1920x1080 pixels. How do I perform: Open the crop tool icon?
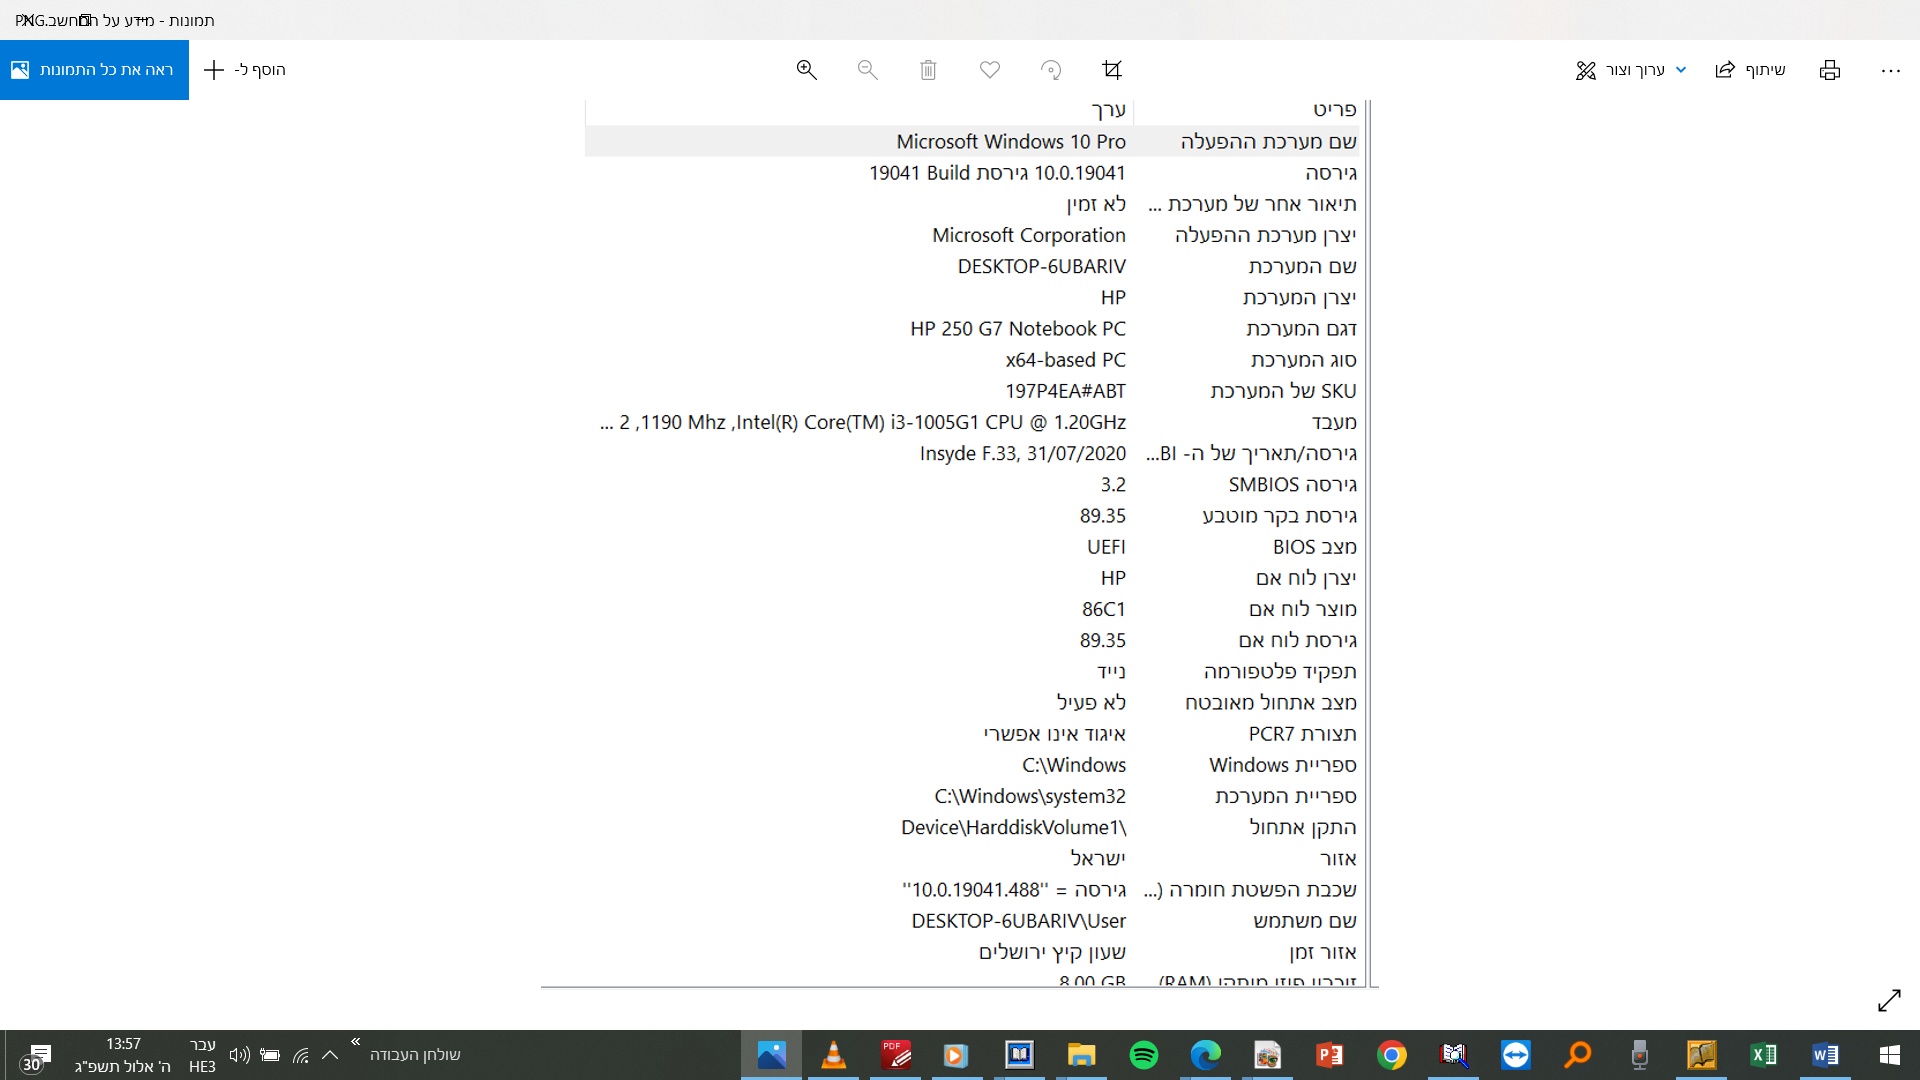tap(1112, 70)
